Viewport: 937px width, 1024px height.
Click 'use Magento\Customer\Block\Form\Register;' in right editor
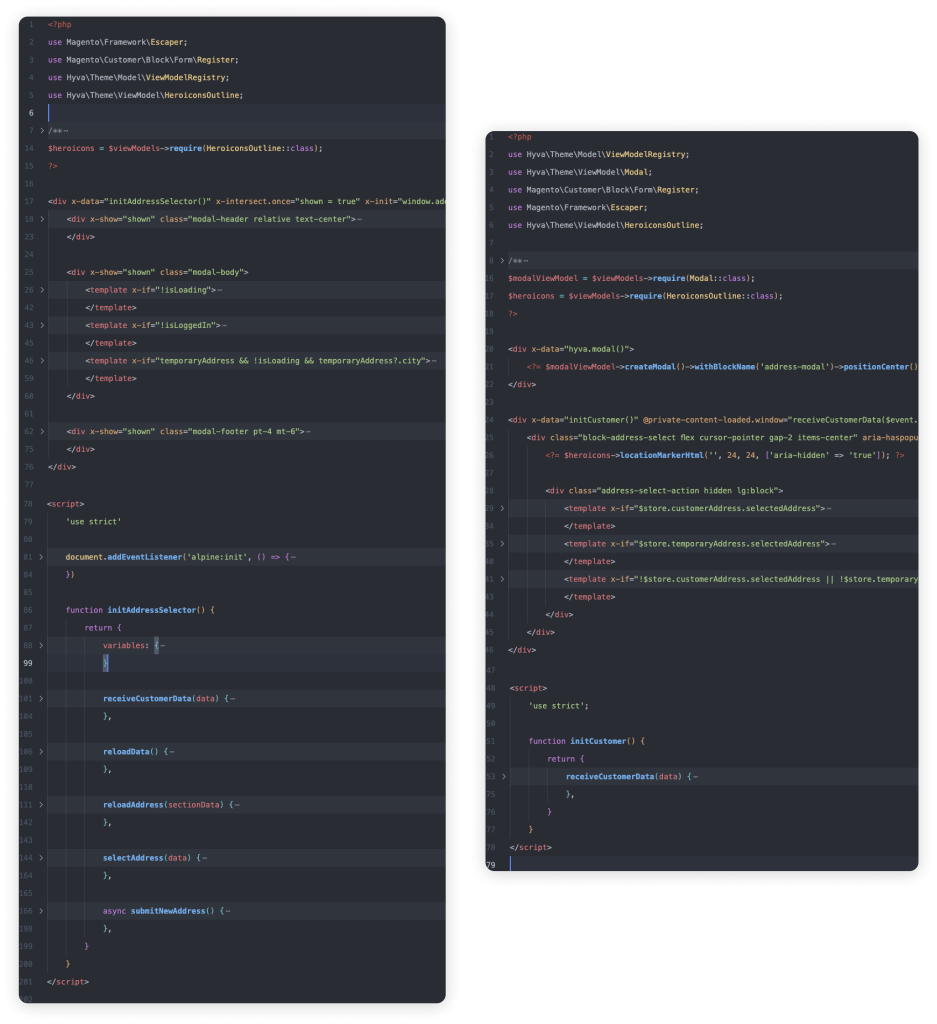click(x=603, y=189)
